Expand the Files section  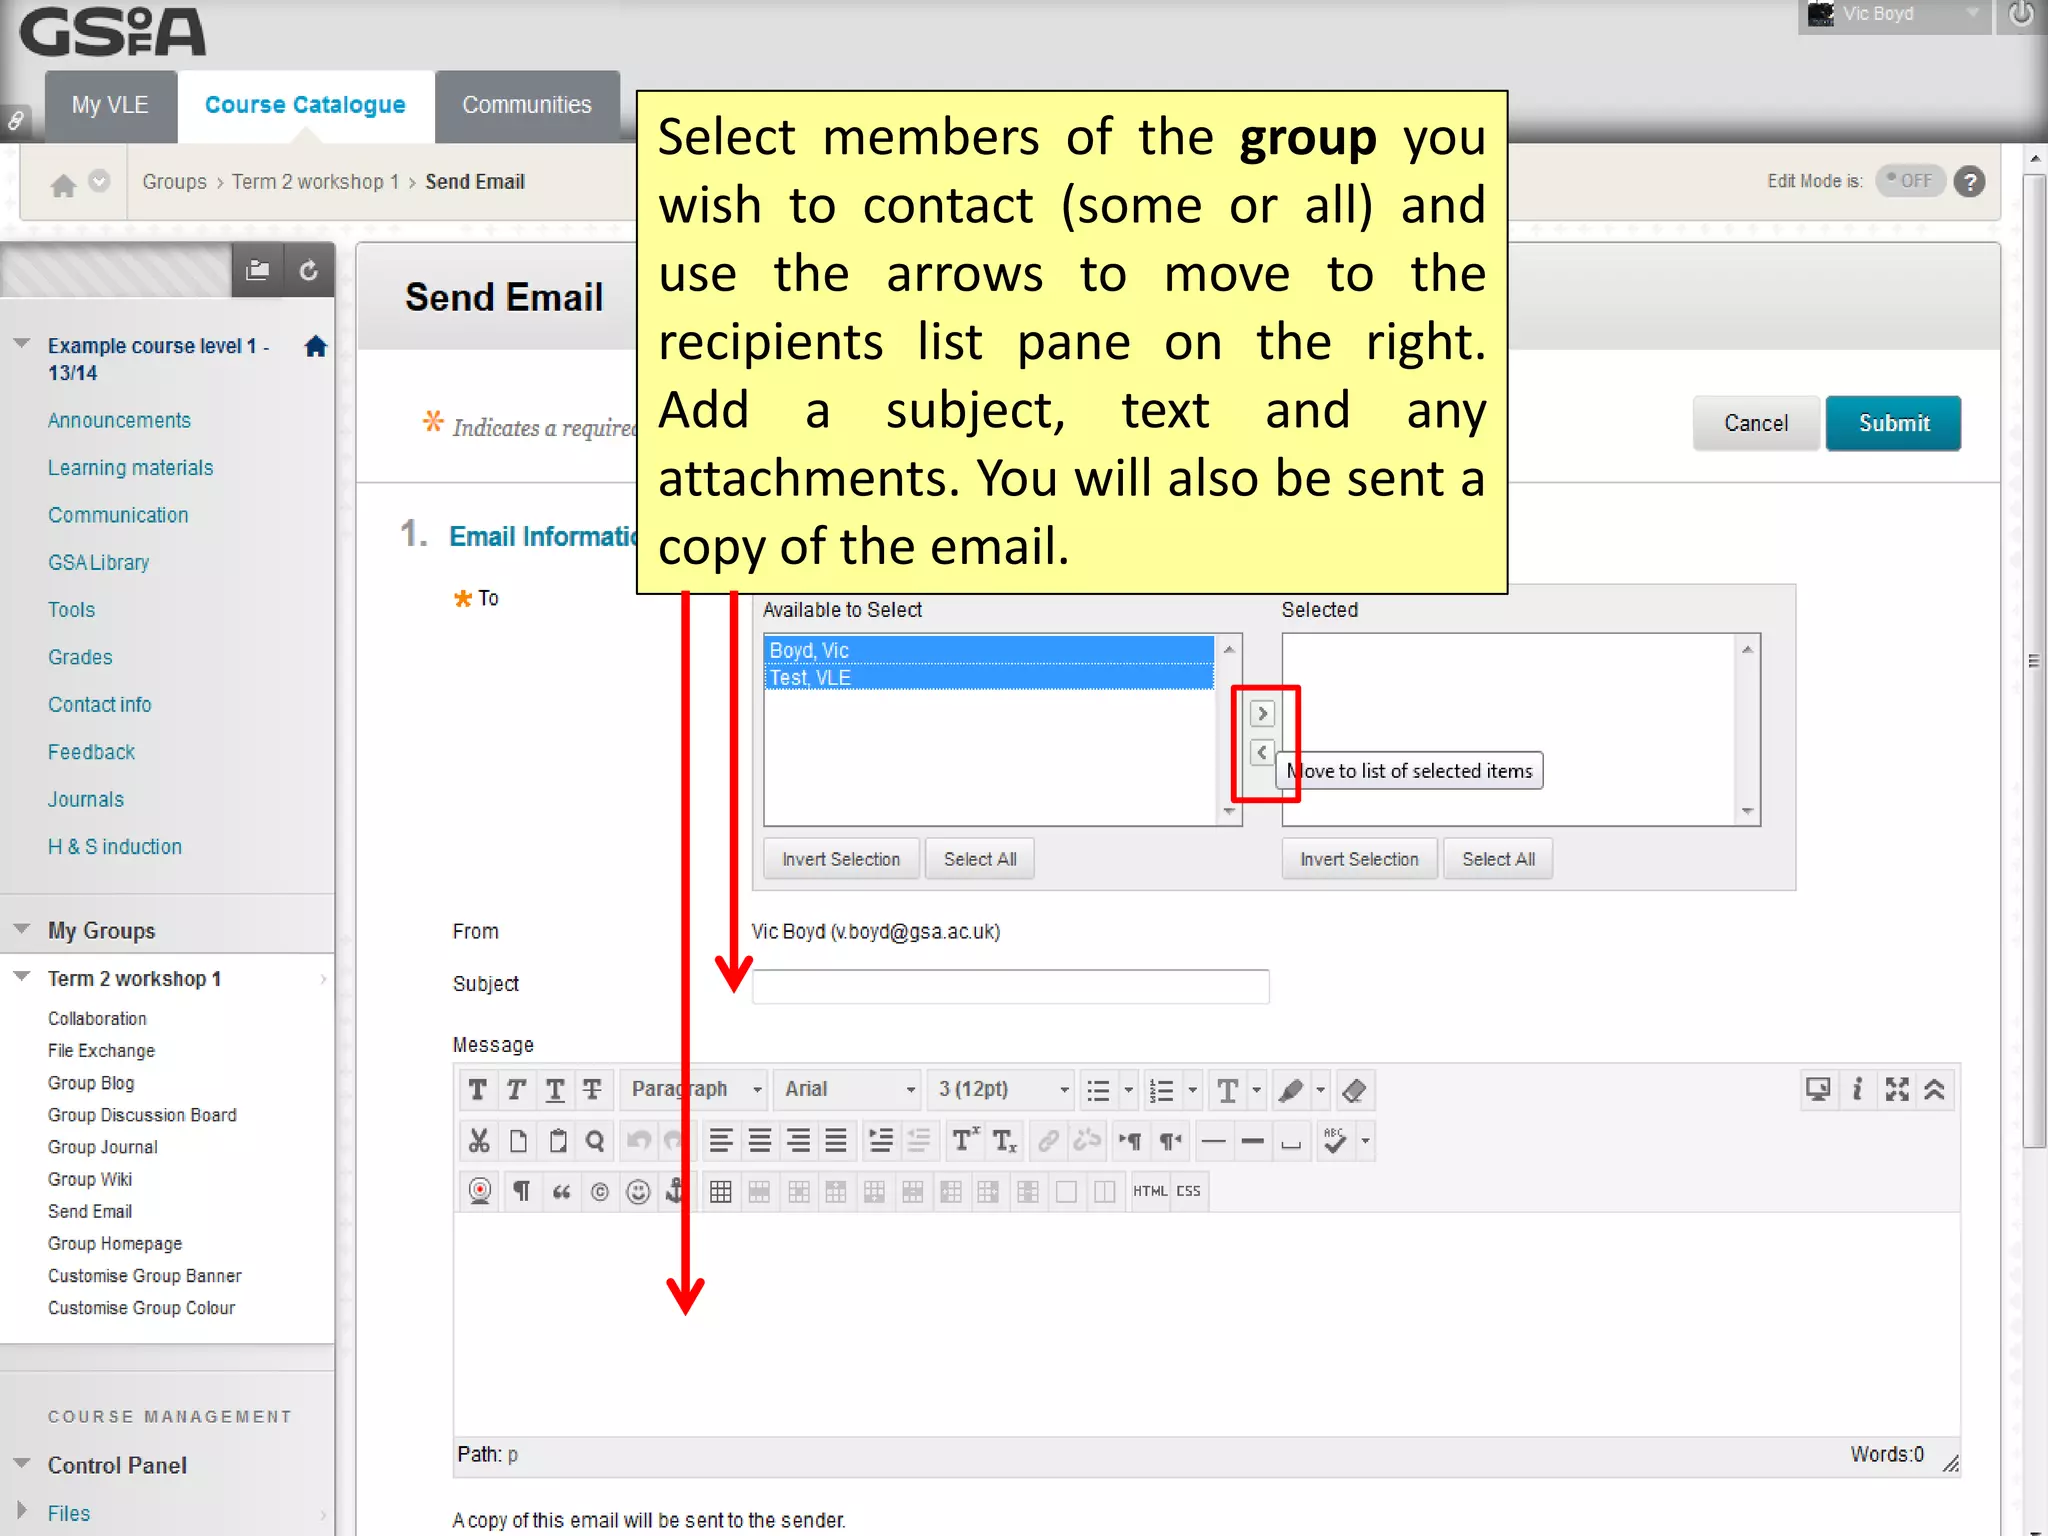21,1510
